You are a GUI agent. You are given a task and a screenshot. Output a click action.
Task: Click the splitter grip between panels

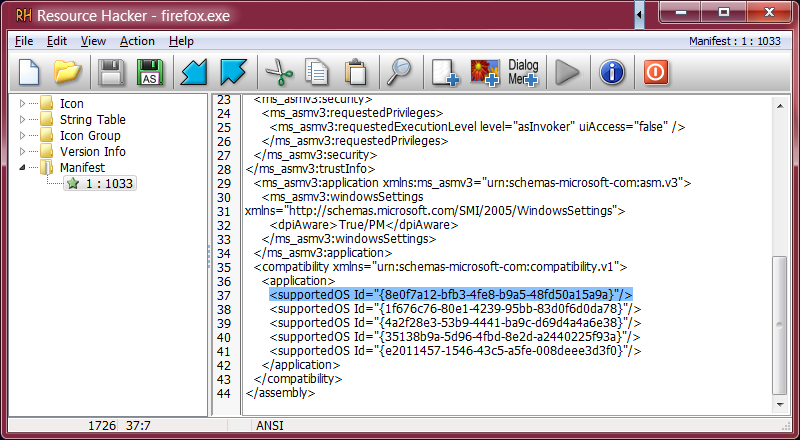coord(209,256)
